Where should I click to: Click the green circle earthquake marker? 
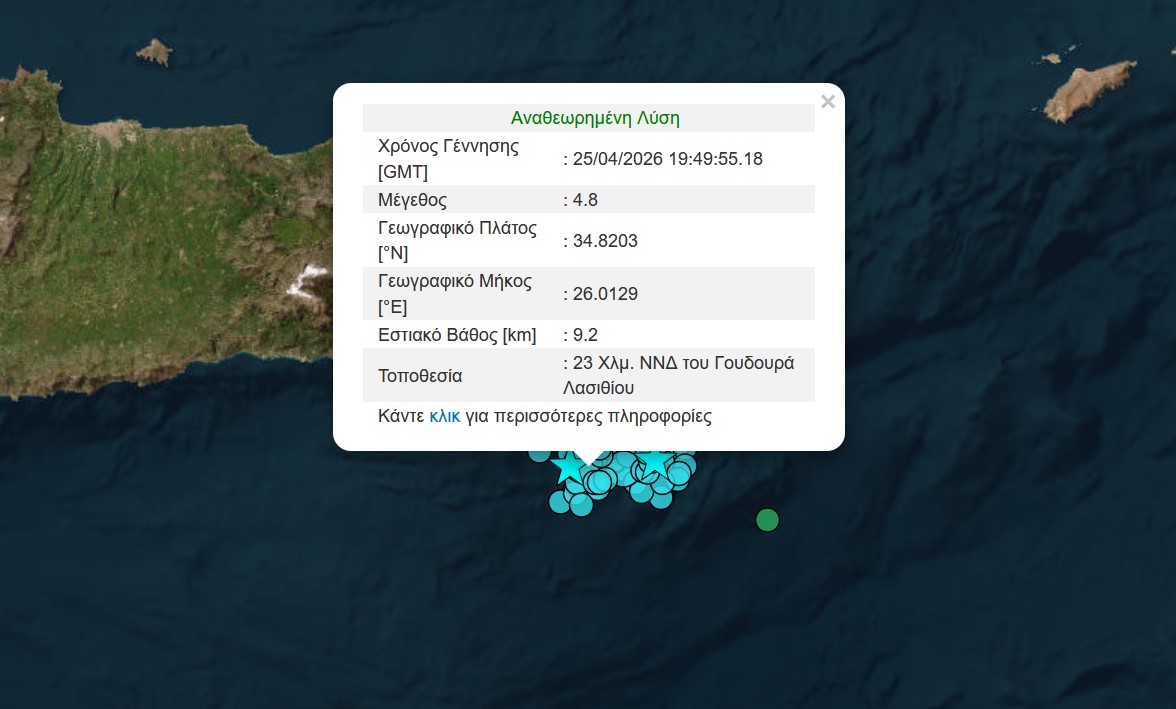point(767,520)
